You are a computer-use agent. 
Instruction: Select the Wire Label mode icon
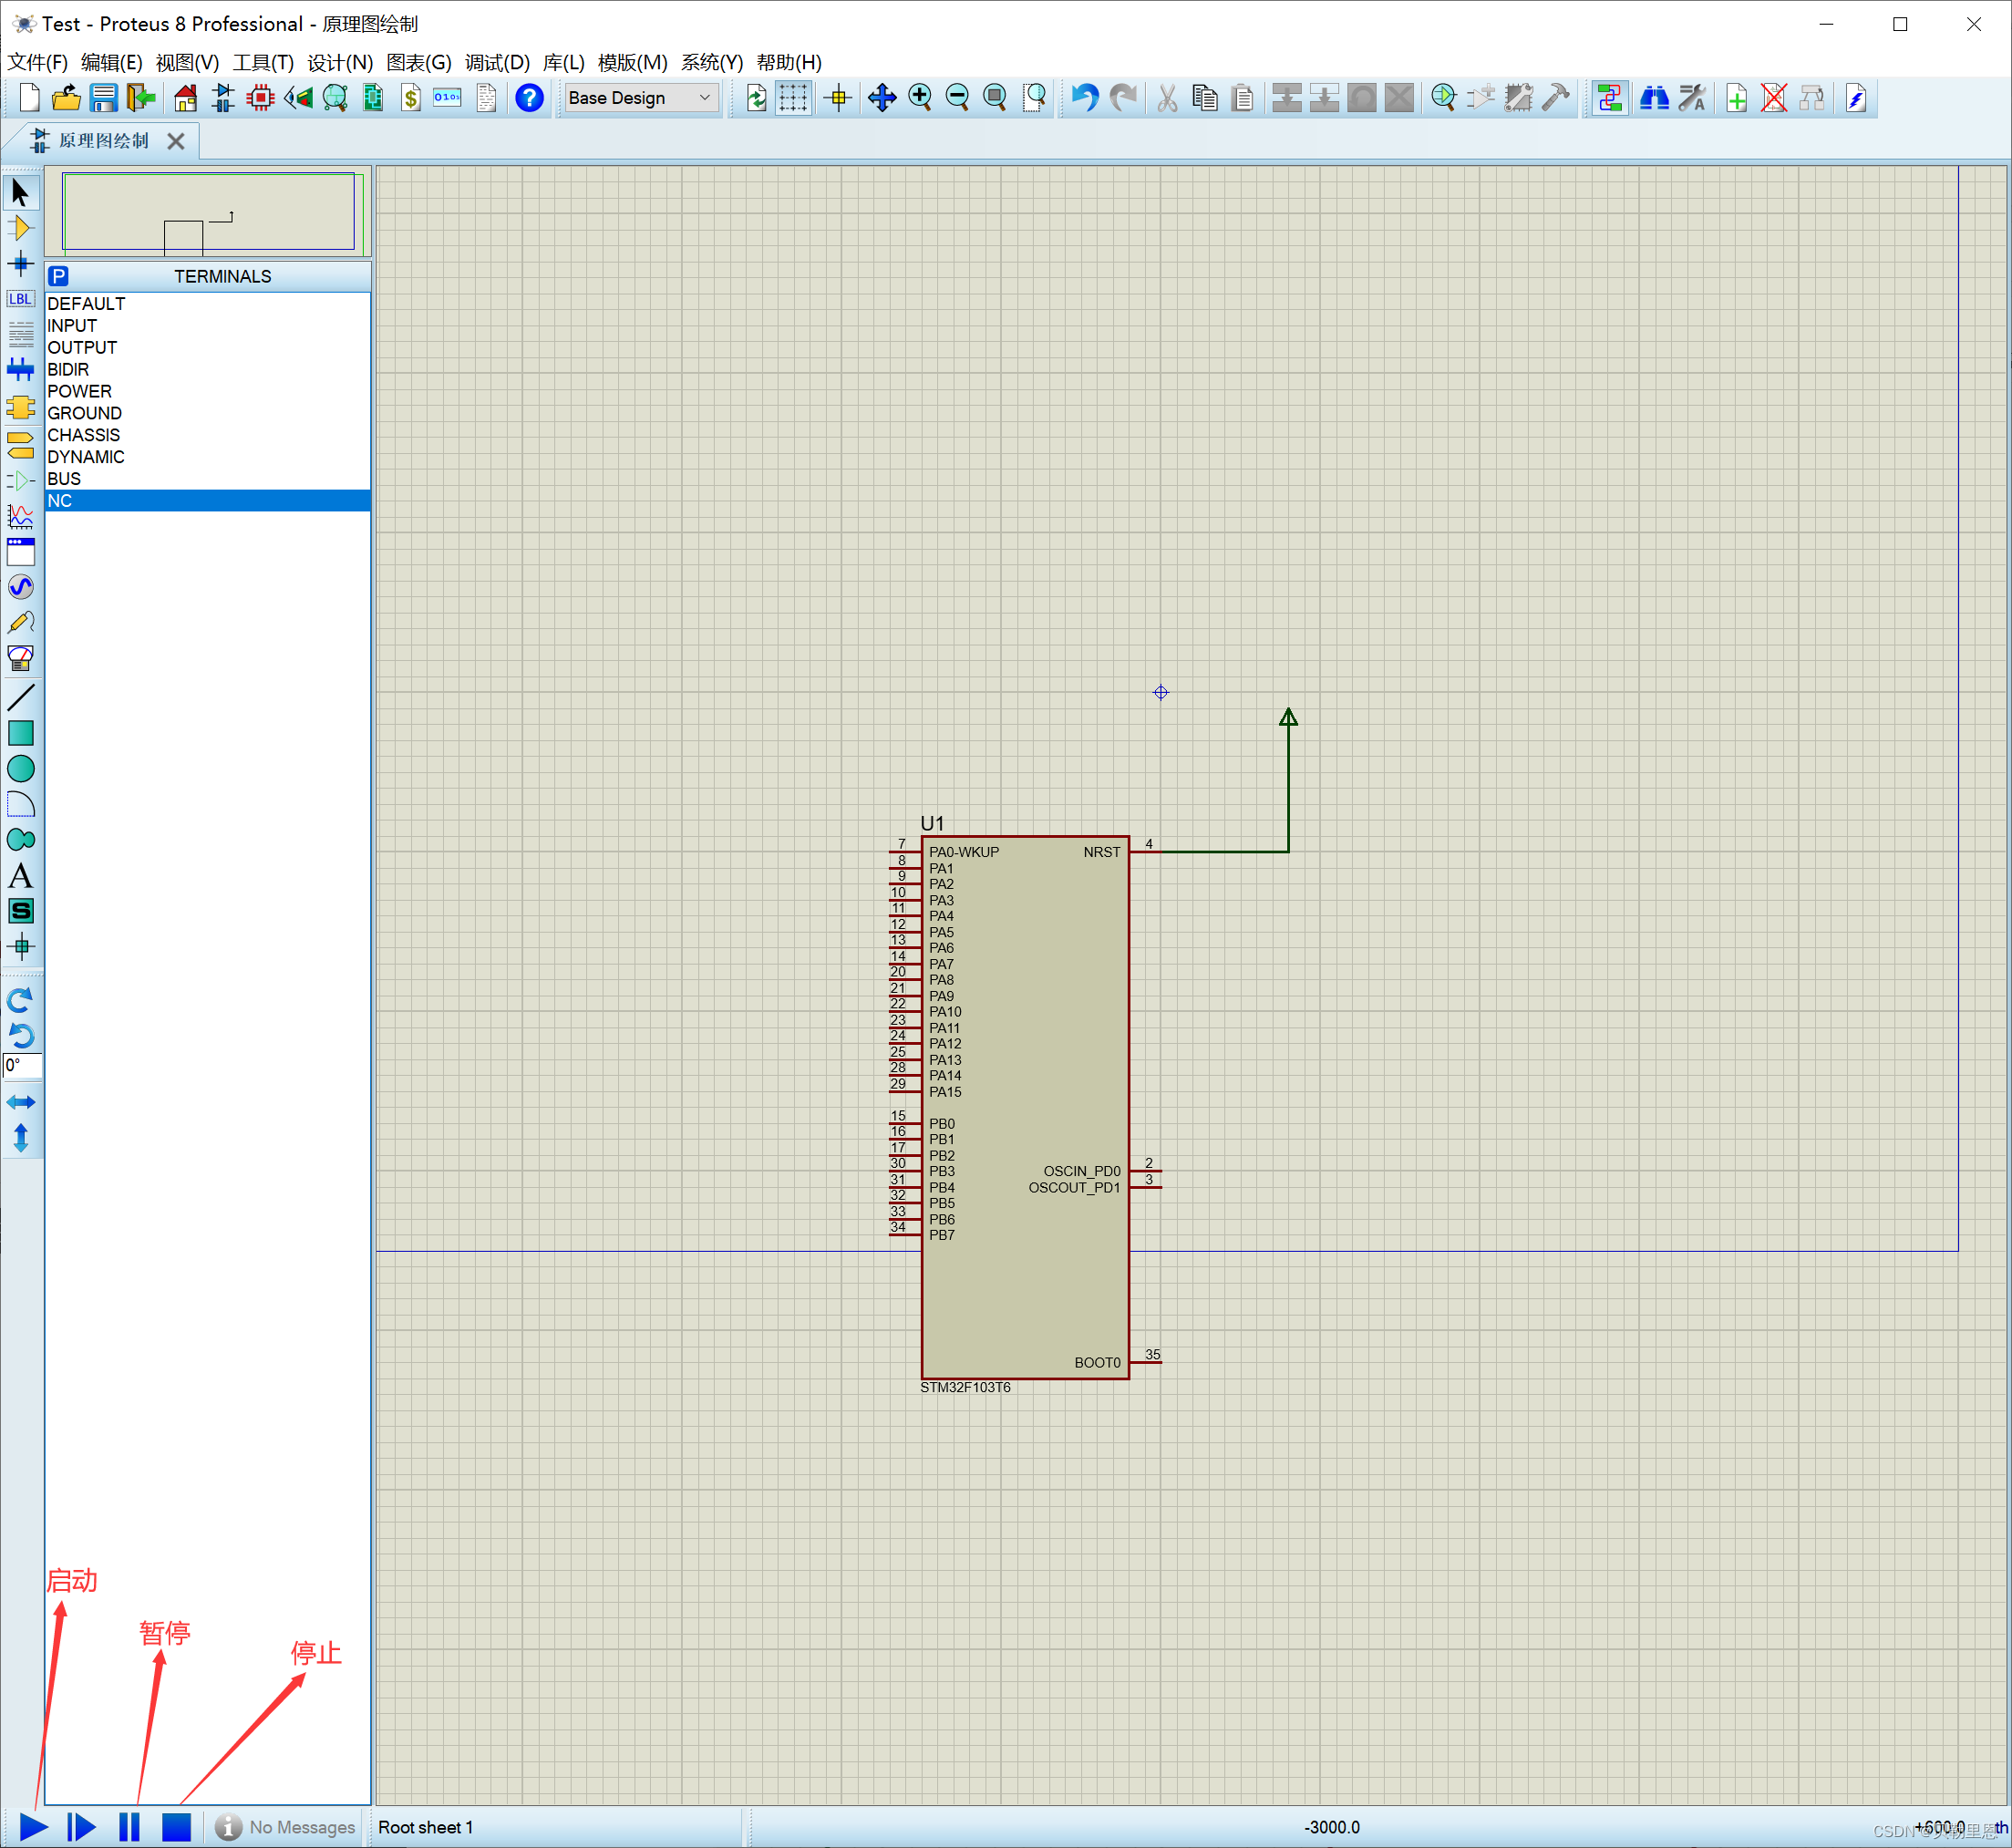20,299
